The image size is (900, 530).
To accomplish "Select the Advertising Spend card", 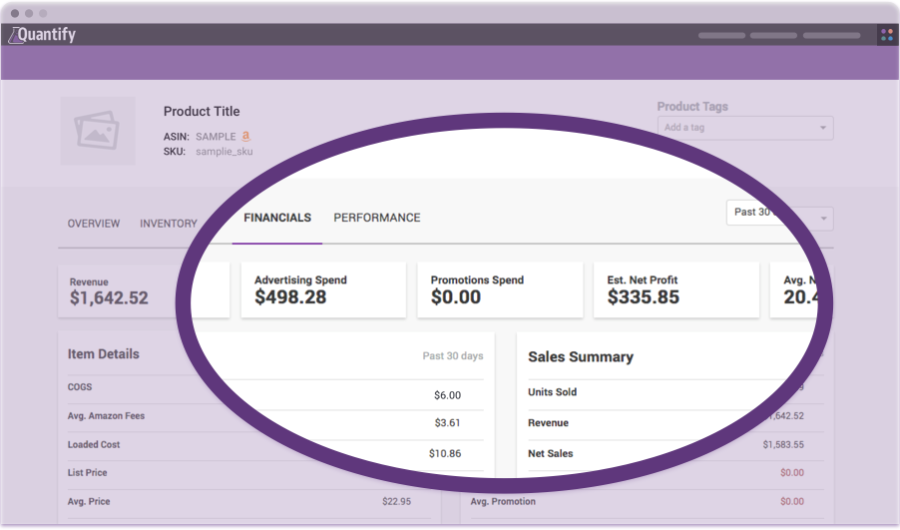I will (323, 290).
